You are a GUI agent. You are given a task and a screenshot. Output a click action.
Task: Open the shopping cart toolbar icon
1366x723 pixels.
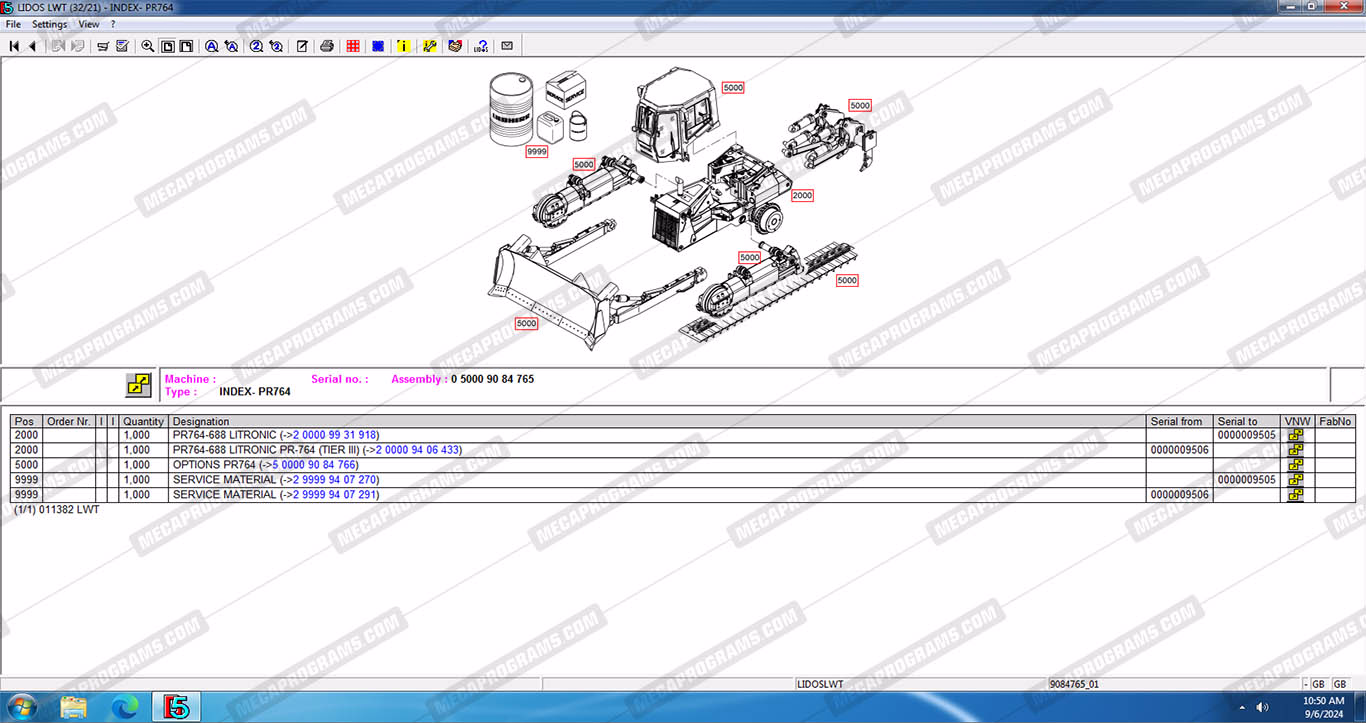point(103,46)
